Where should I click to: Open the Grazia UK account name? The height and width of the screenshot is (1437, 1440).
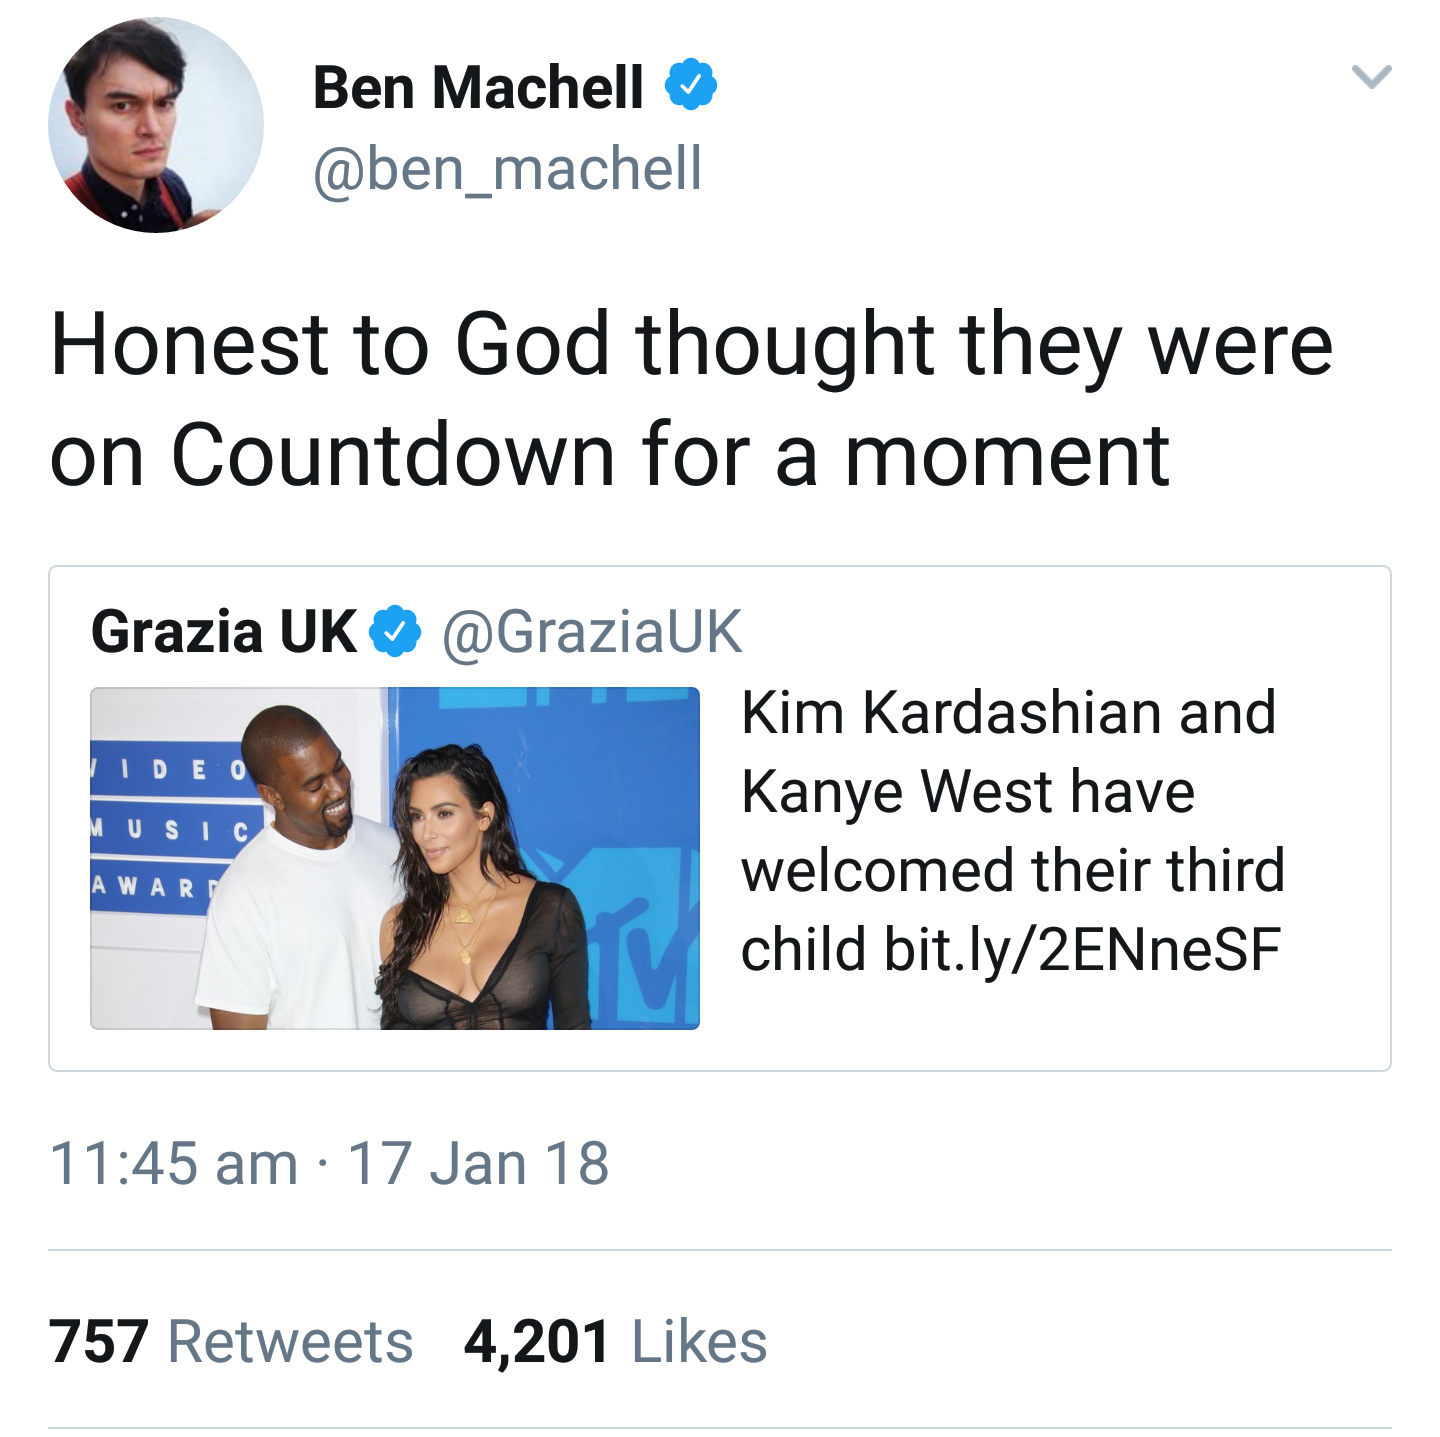(x=223, y=632)
